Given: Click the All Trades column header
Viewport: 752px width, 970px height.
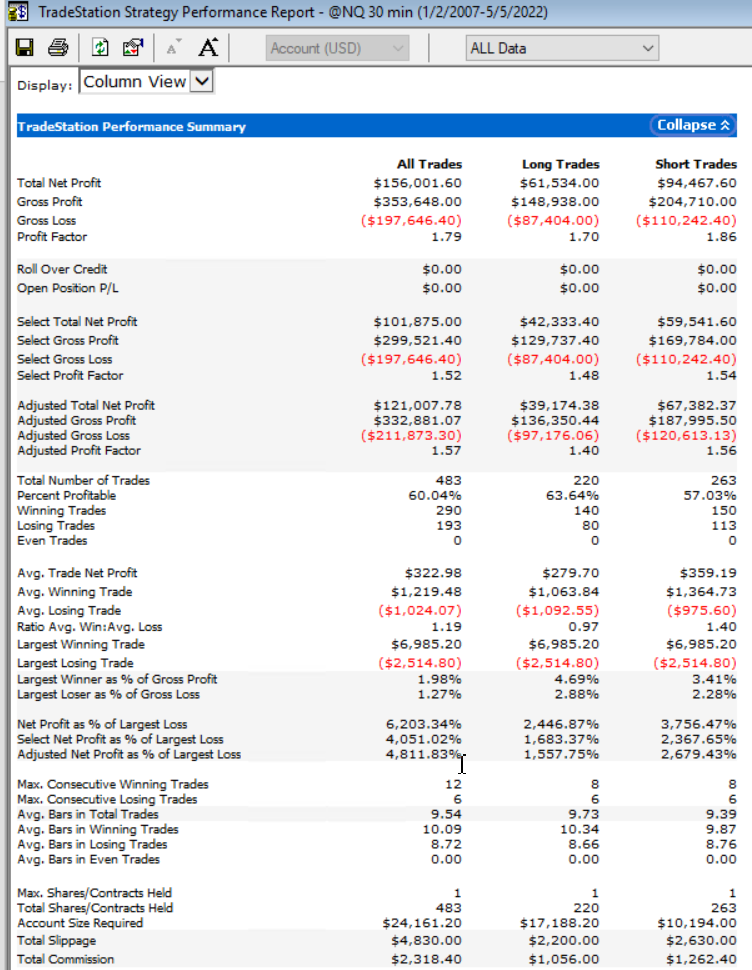Looking at the screenshot, I should point(429,164).
